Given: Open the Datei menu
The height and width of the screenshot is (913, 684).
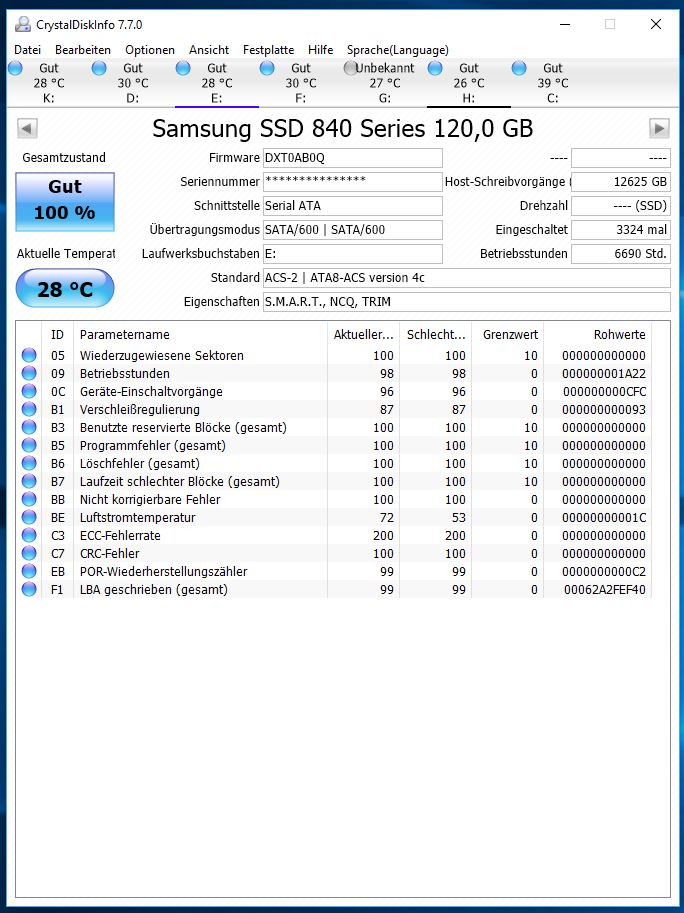Looking at the screenshot, I should (x=27, y=50).
